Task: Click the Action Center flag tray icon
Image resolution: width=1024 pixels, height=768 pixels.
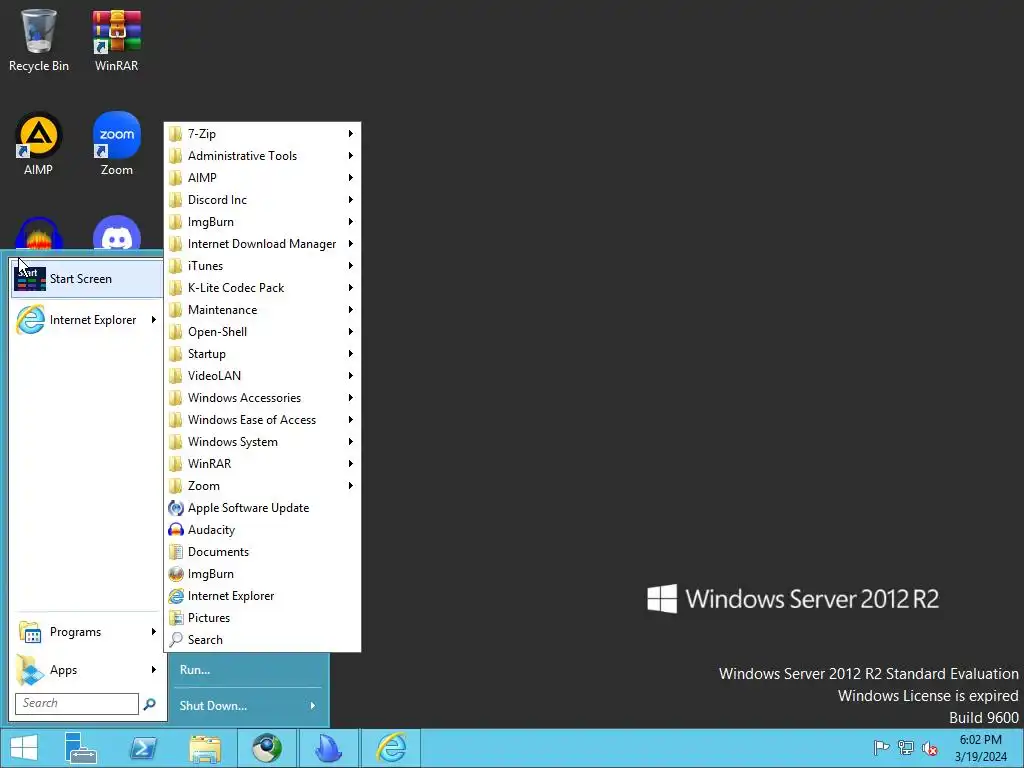Action: click(x=881, y=748)
